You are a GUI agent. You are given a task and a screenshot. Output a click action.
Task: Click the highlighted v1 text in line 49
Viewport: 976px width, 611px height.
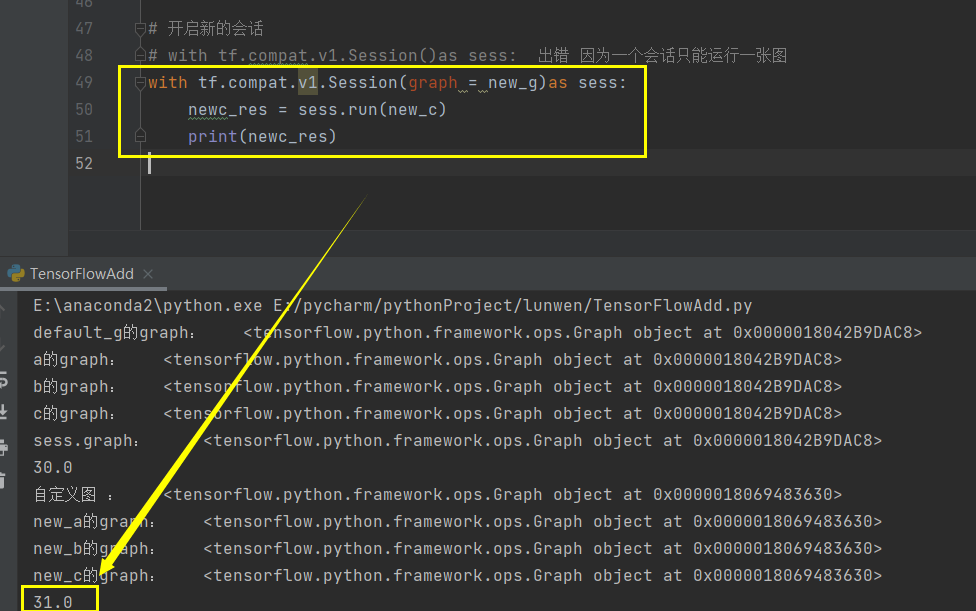[307, 82]
